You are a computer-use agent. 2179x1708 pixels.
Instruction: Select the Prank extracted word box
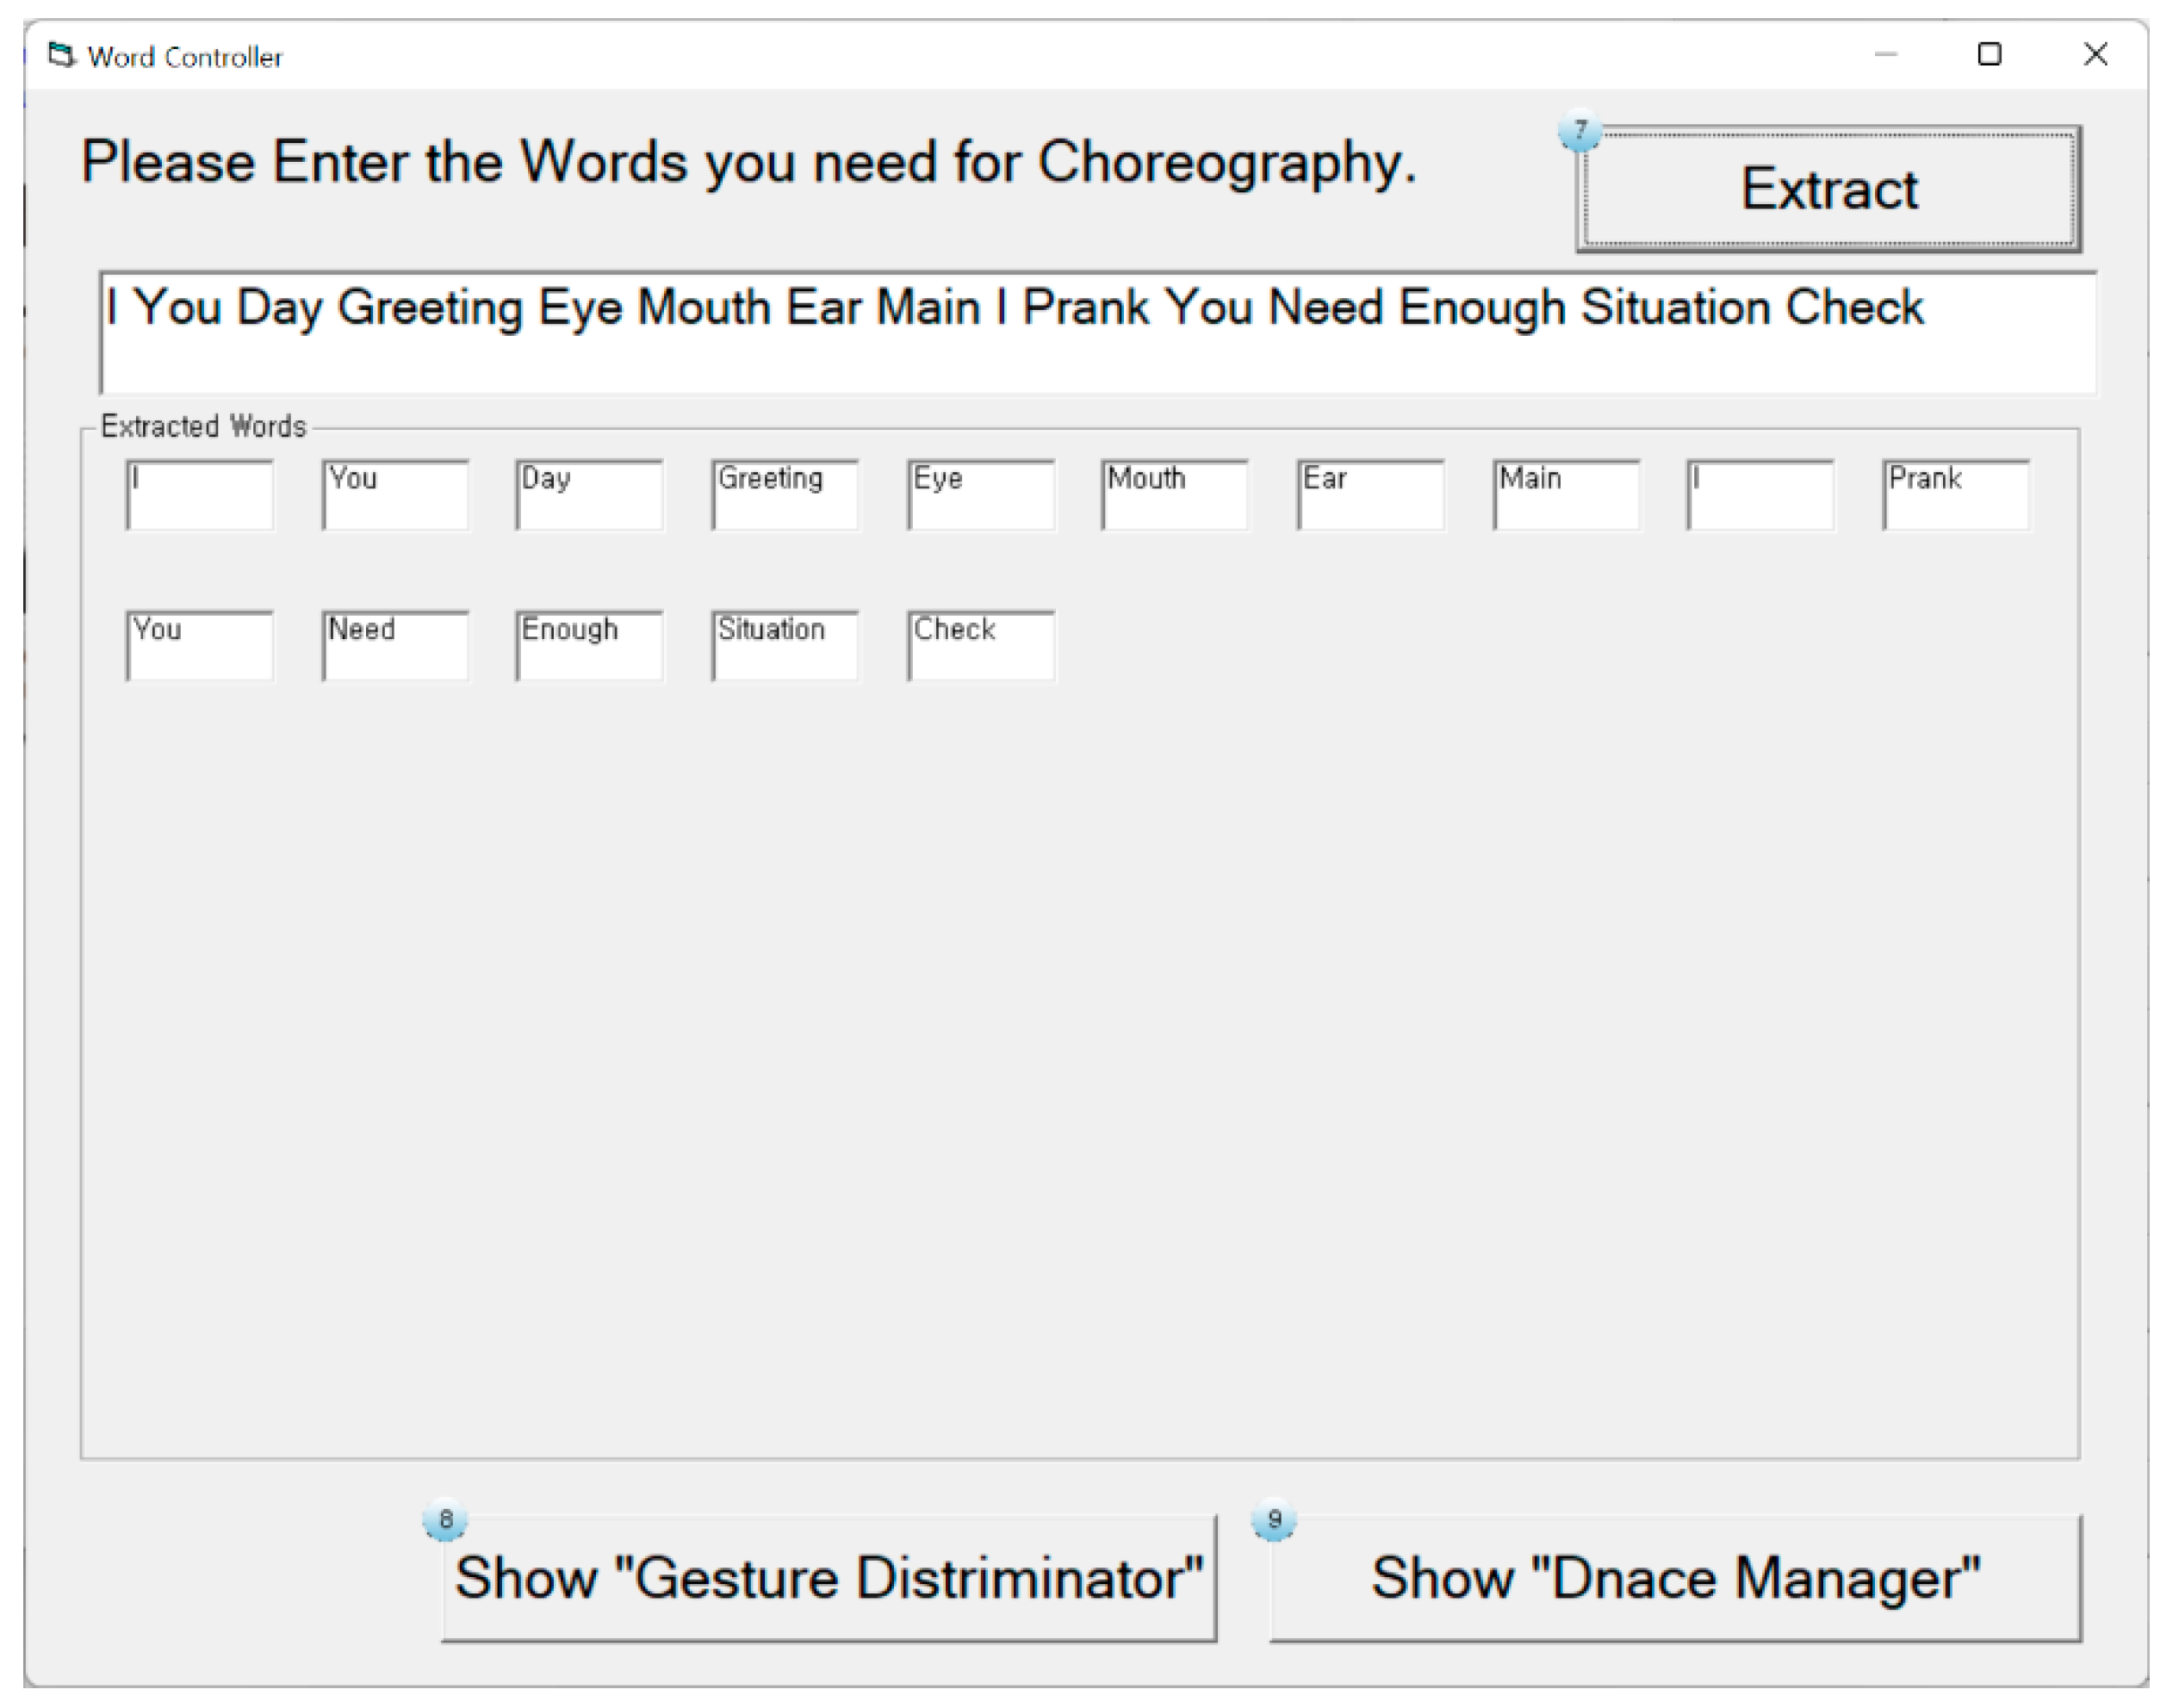click(x=1955, y=495)
